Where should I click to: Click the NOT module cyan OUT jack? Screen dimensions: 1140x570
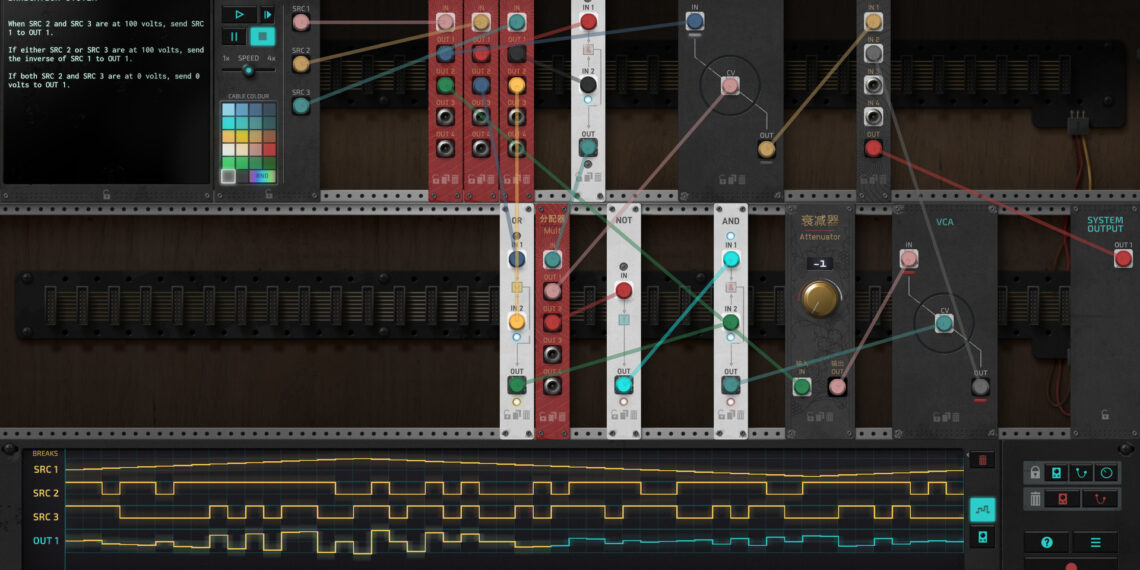point(624,385)
